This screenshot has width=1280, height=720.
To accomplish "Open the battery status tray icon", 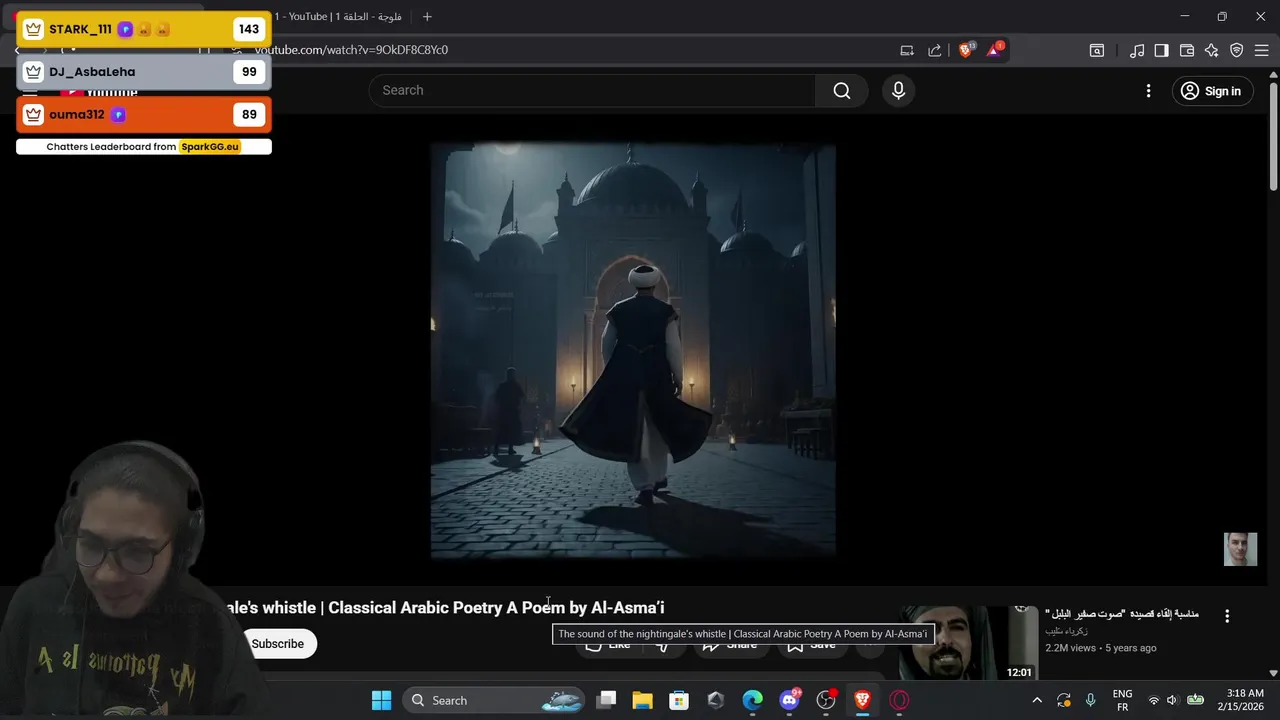I will coord(1195,701).
